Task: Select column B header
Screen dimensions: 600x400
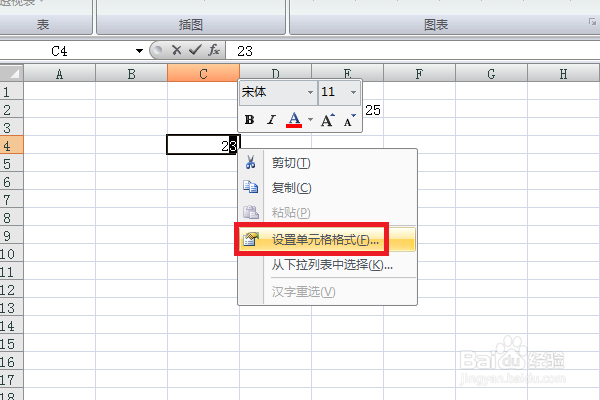Action: pyautogui.click(x=131, y=73)
